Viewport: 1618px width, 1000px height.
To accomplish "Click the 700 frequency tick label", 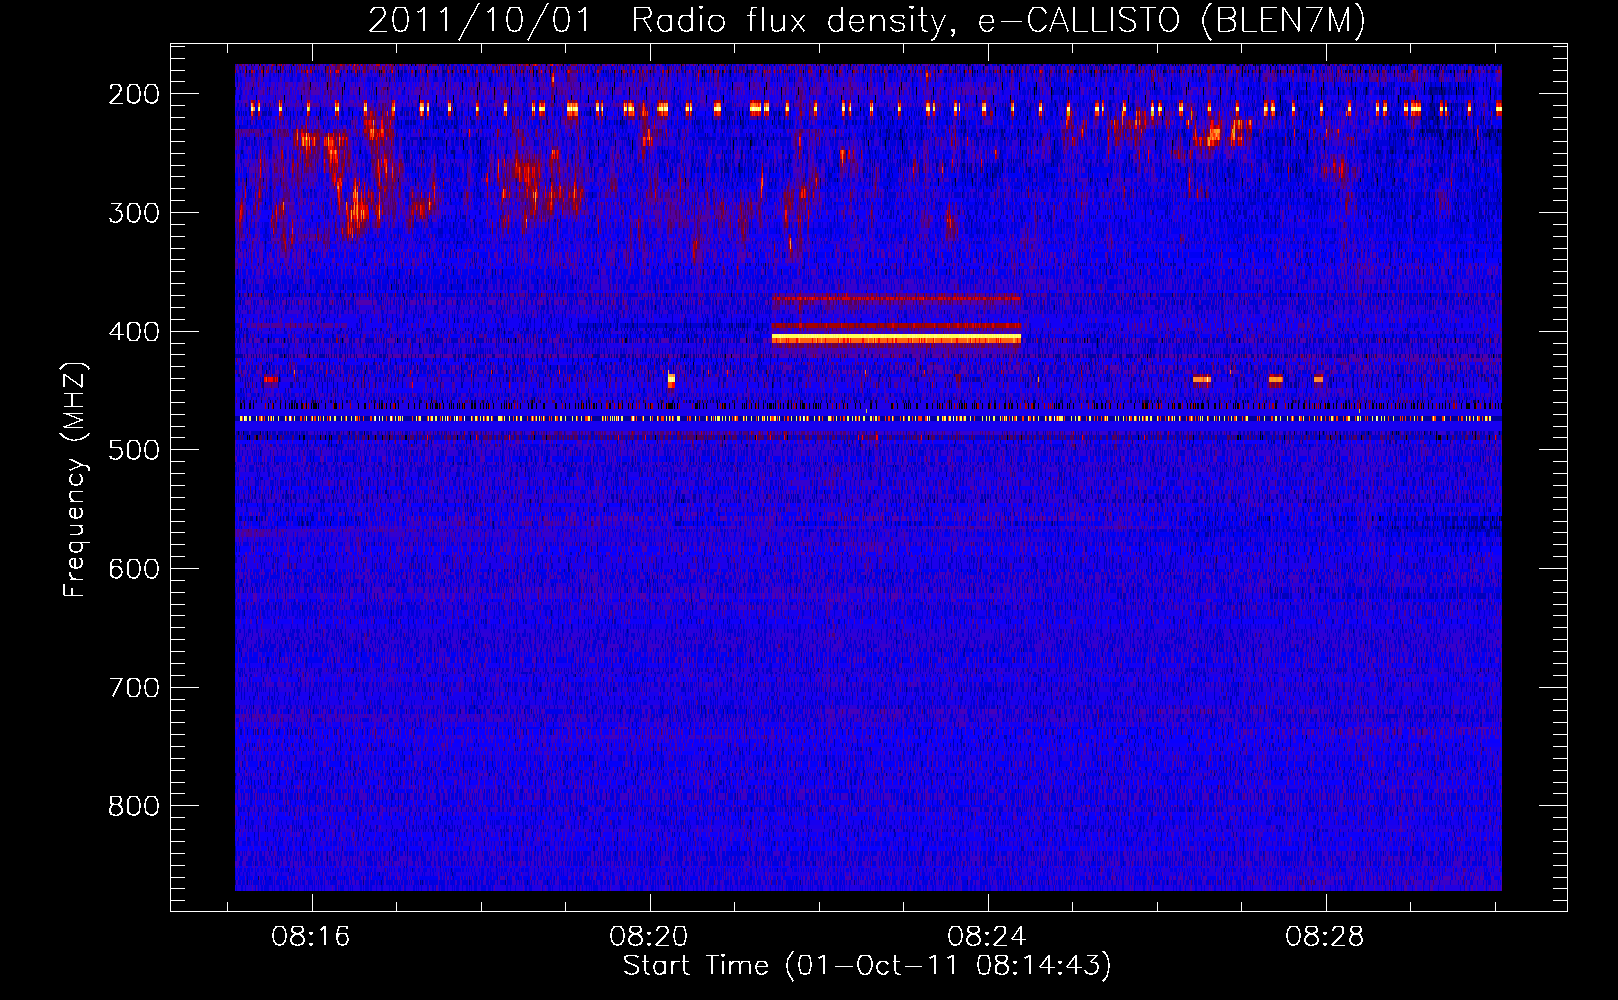I will click(134, 688).
